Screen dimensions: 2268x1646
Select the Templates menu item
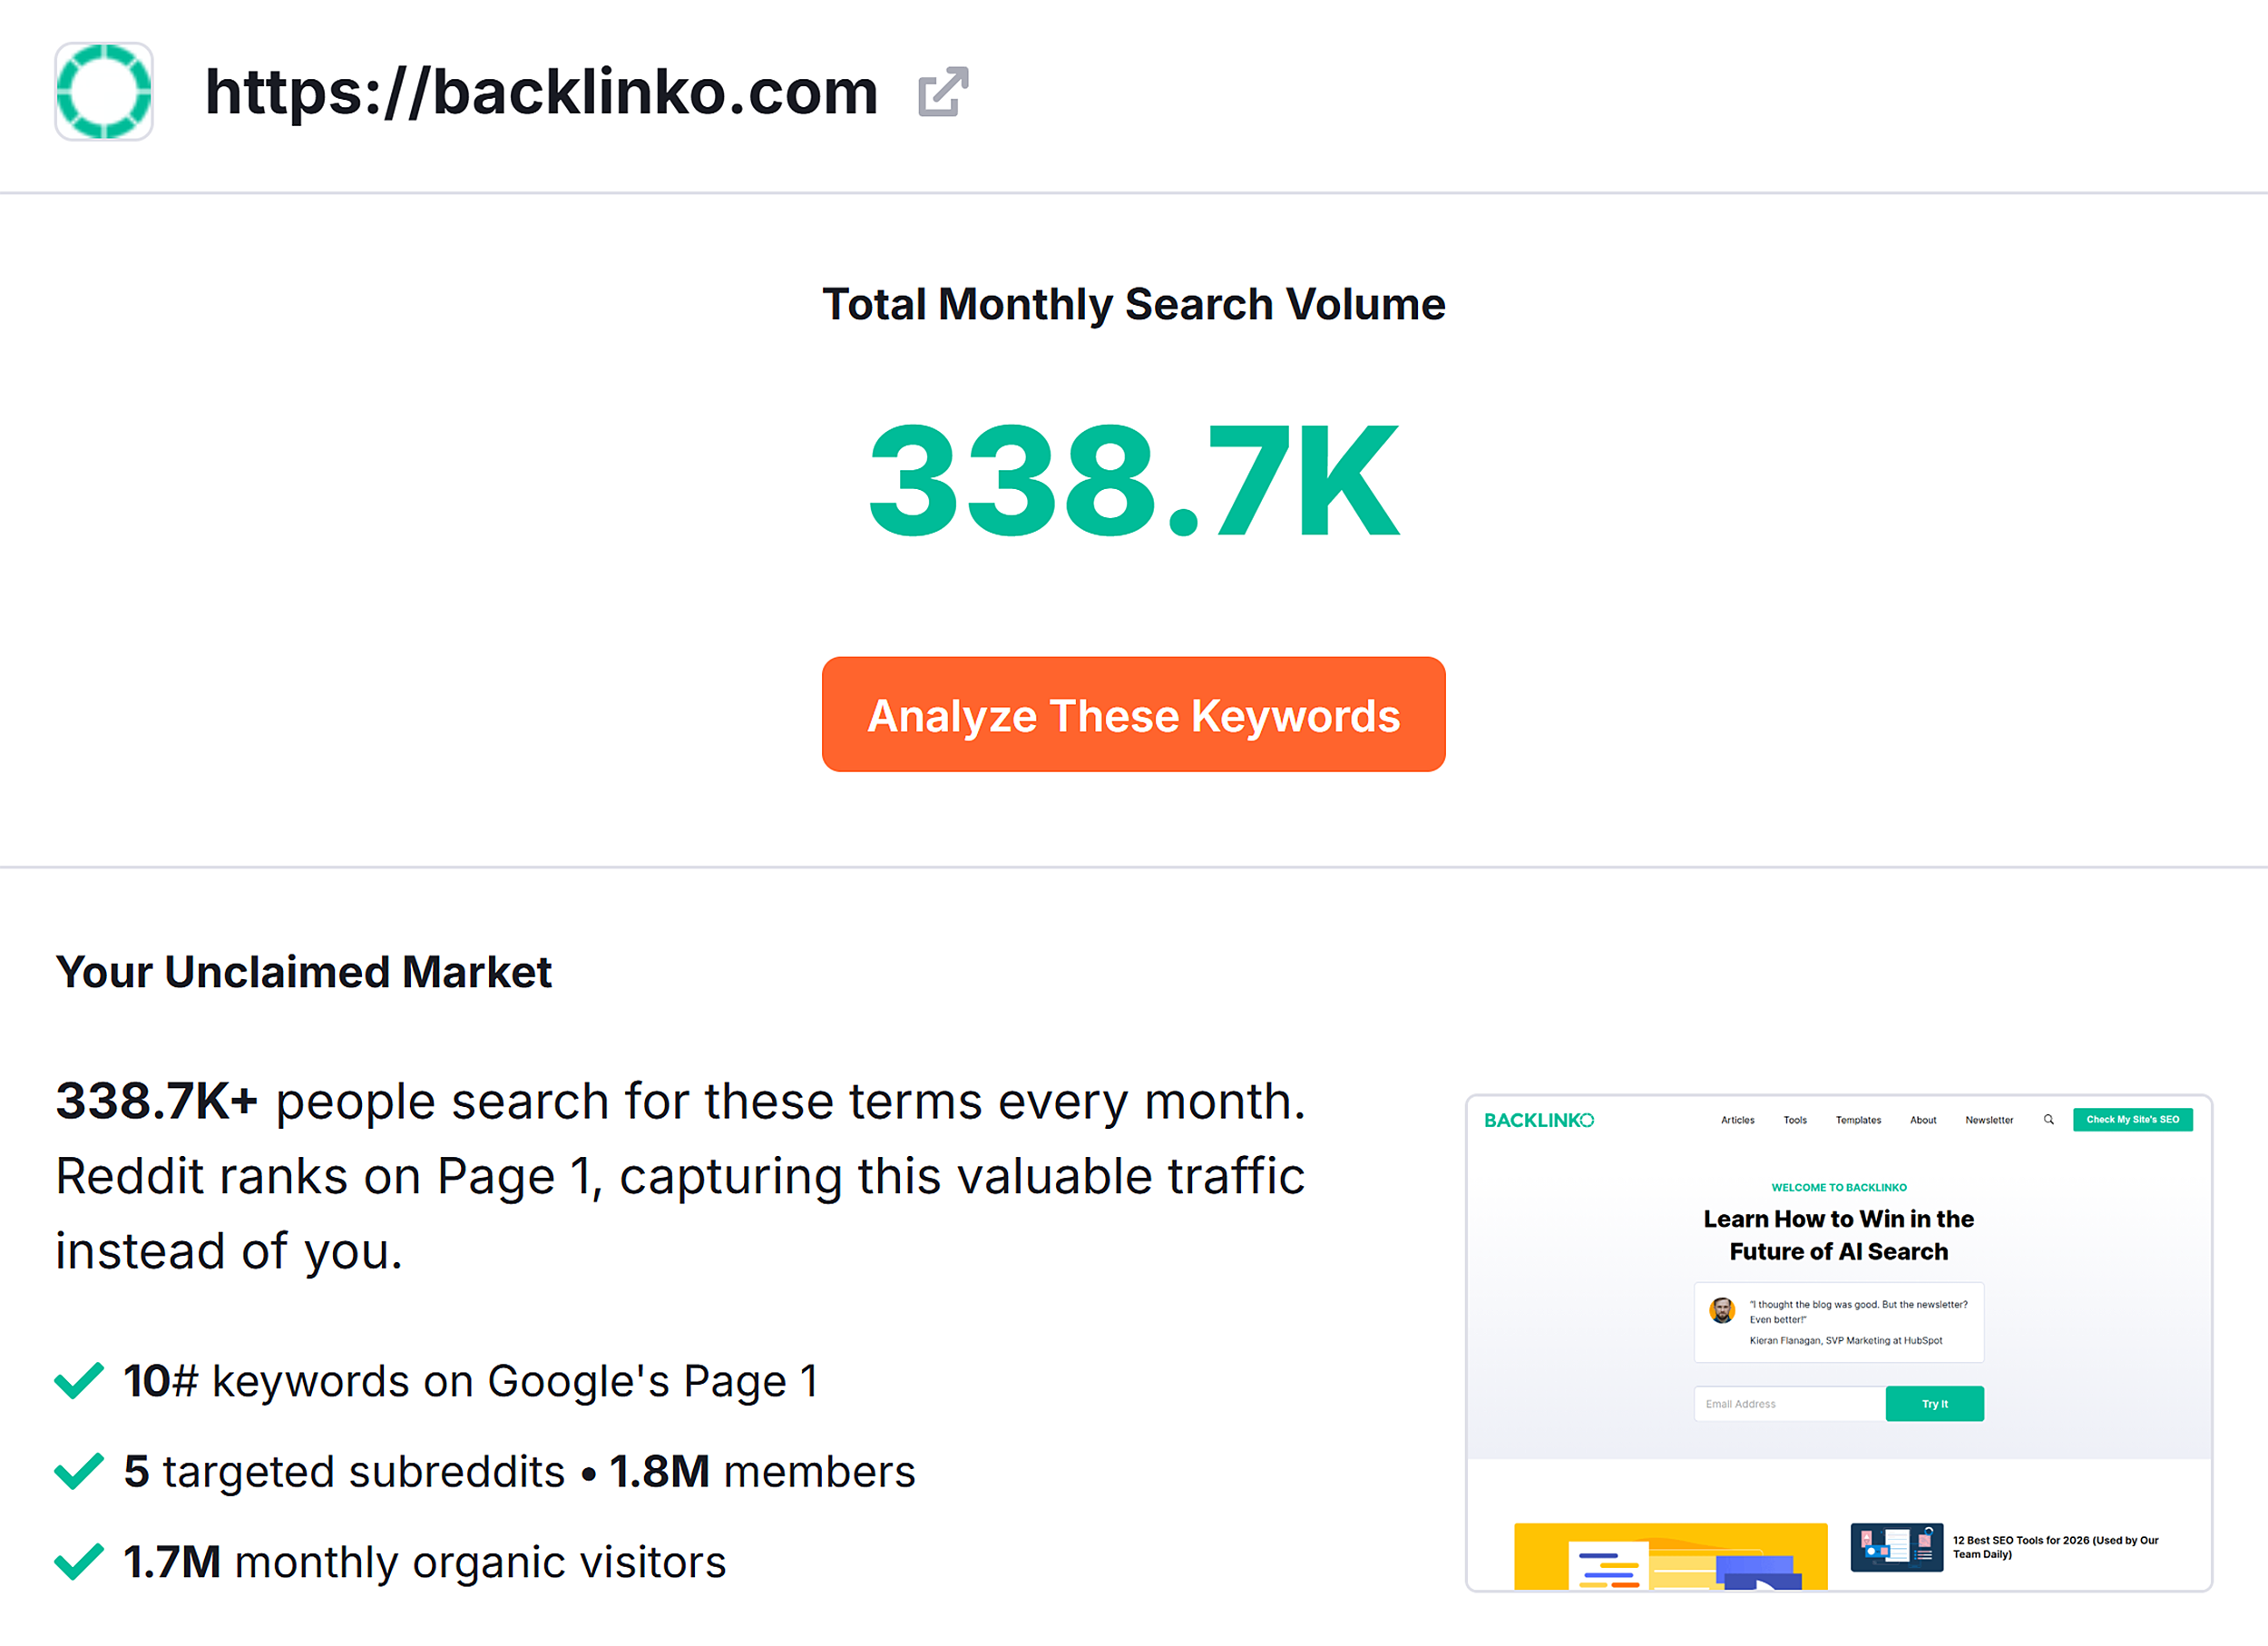tap(1858, 1120)
